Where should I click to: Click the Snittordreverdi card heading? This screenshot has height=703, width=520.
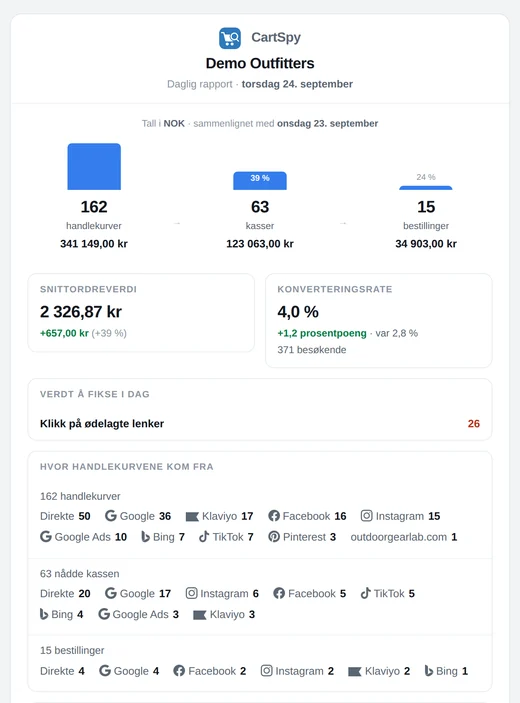click(x=88, y=289)
